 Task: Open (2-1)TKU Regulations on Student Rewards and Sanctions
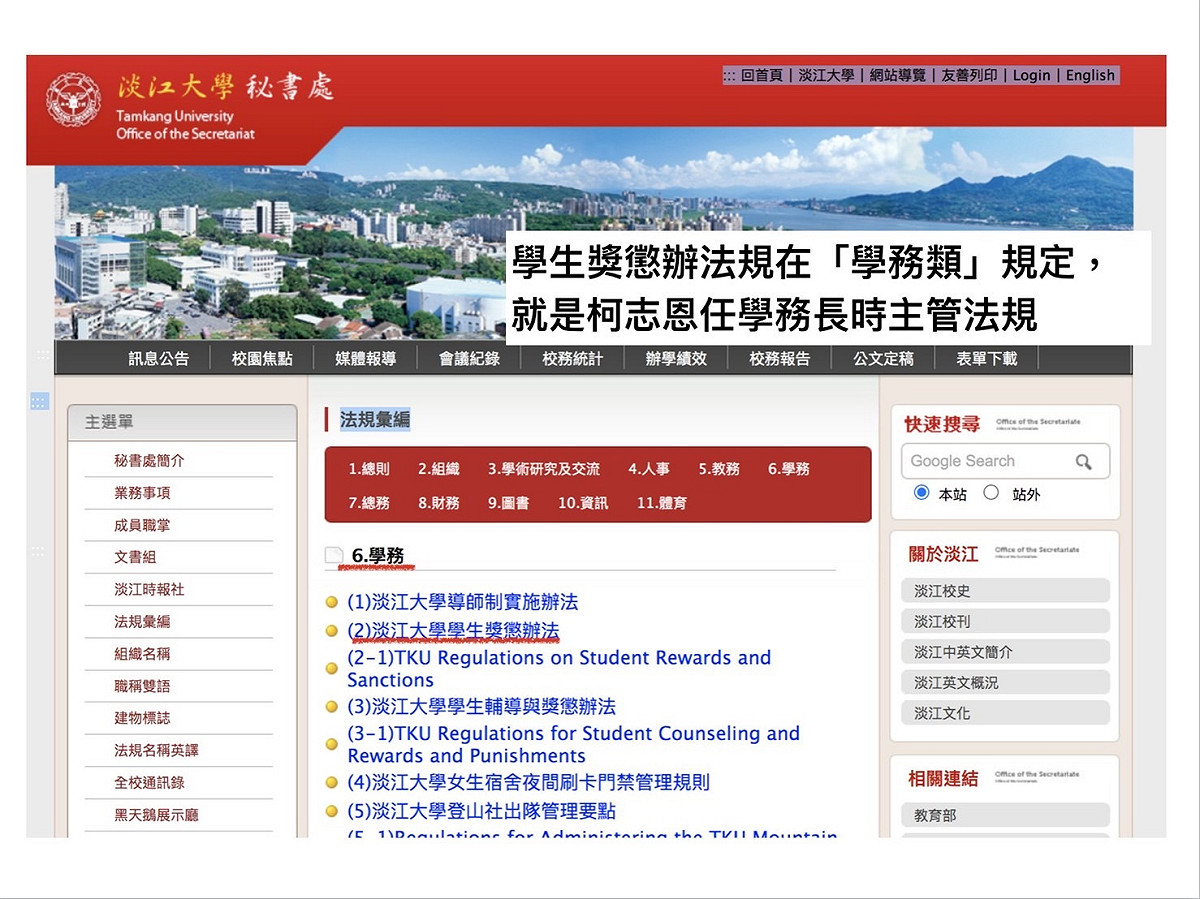tap(559, 668)
